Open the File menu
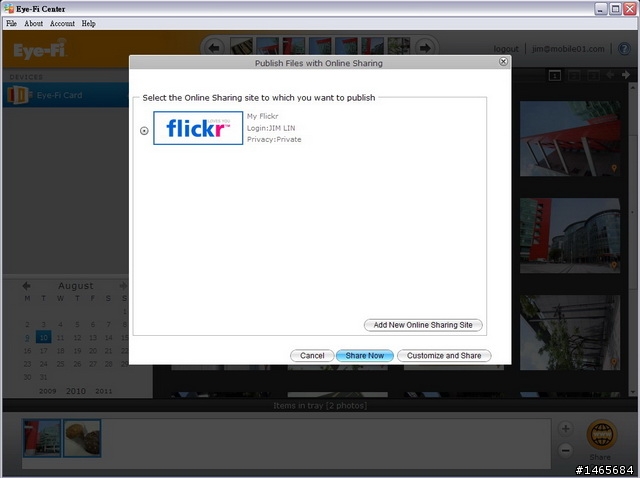This screenshot has height=478, width=640. click(x=11, y=24)
